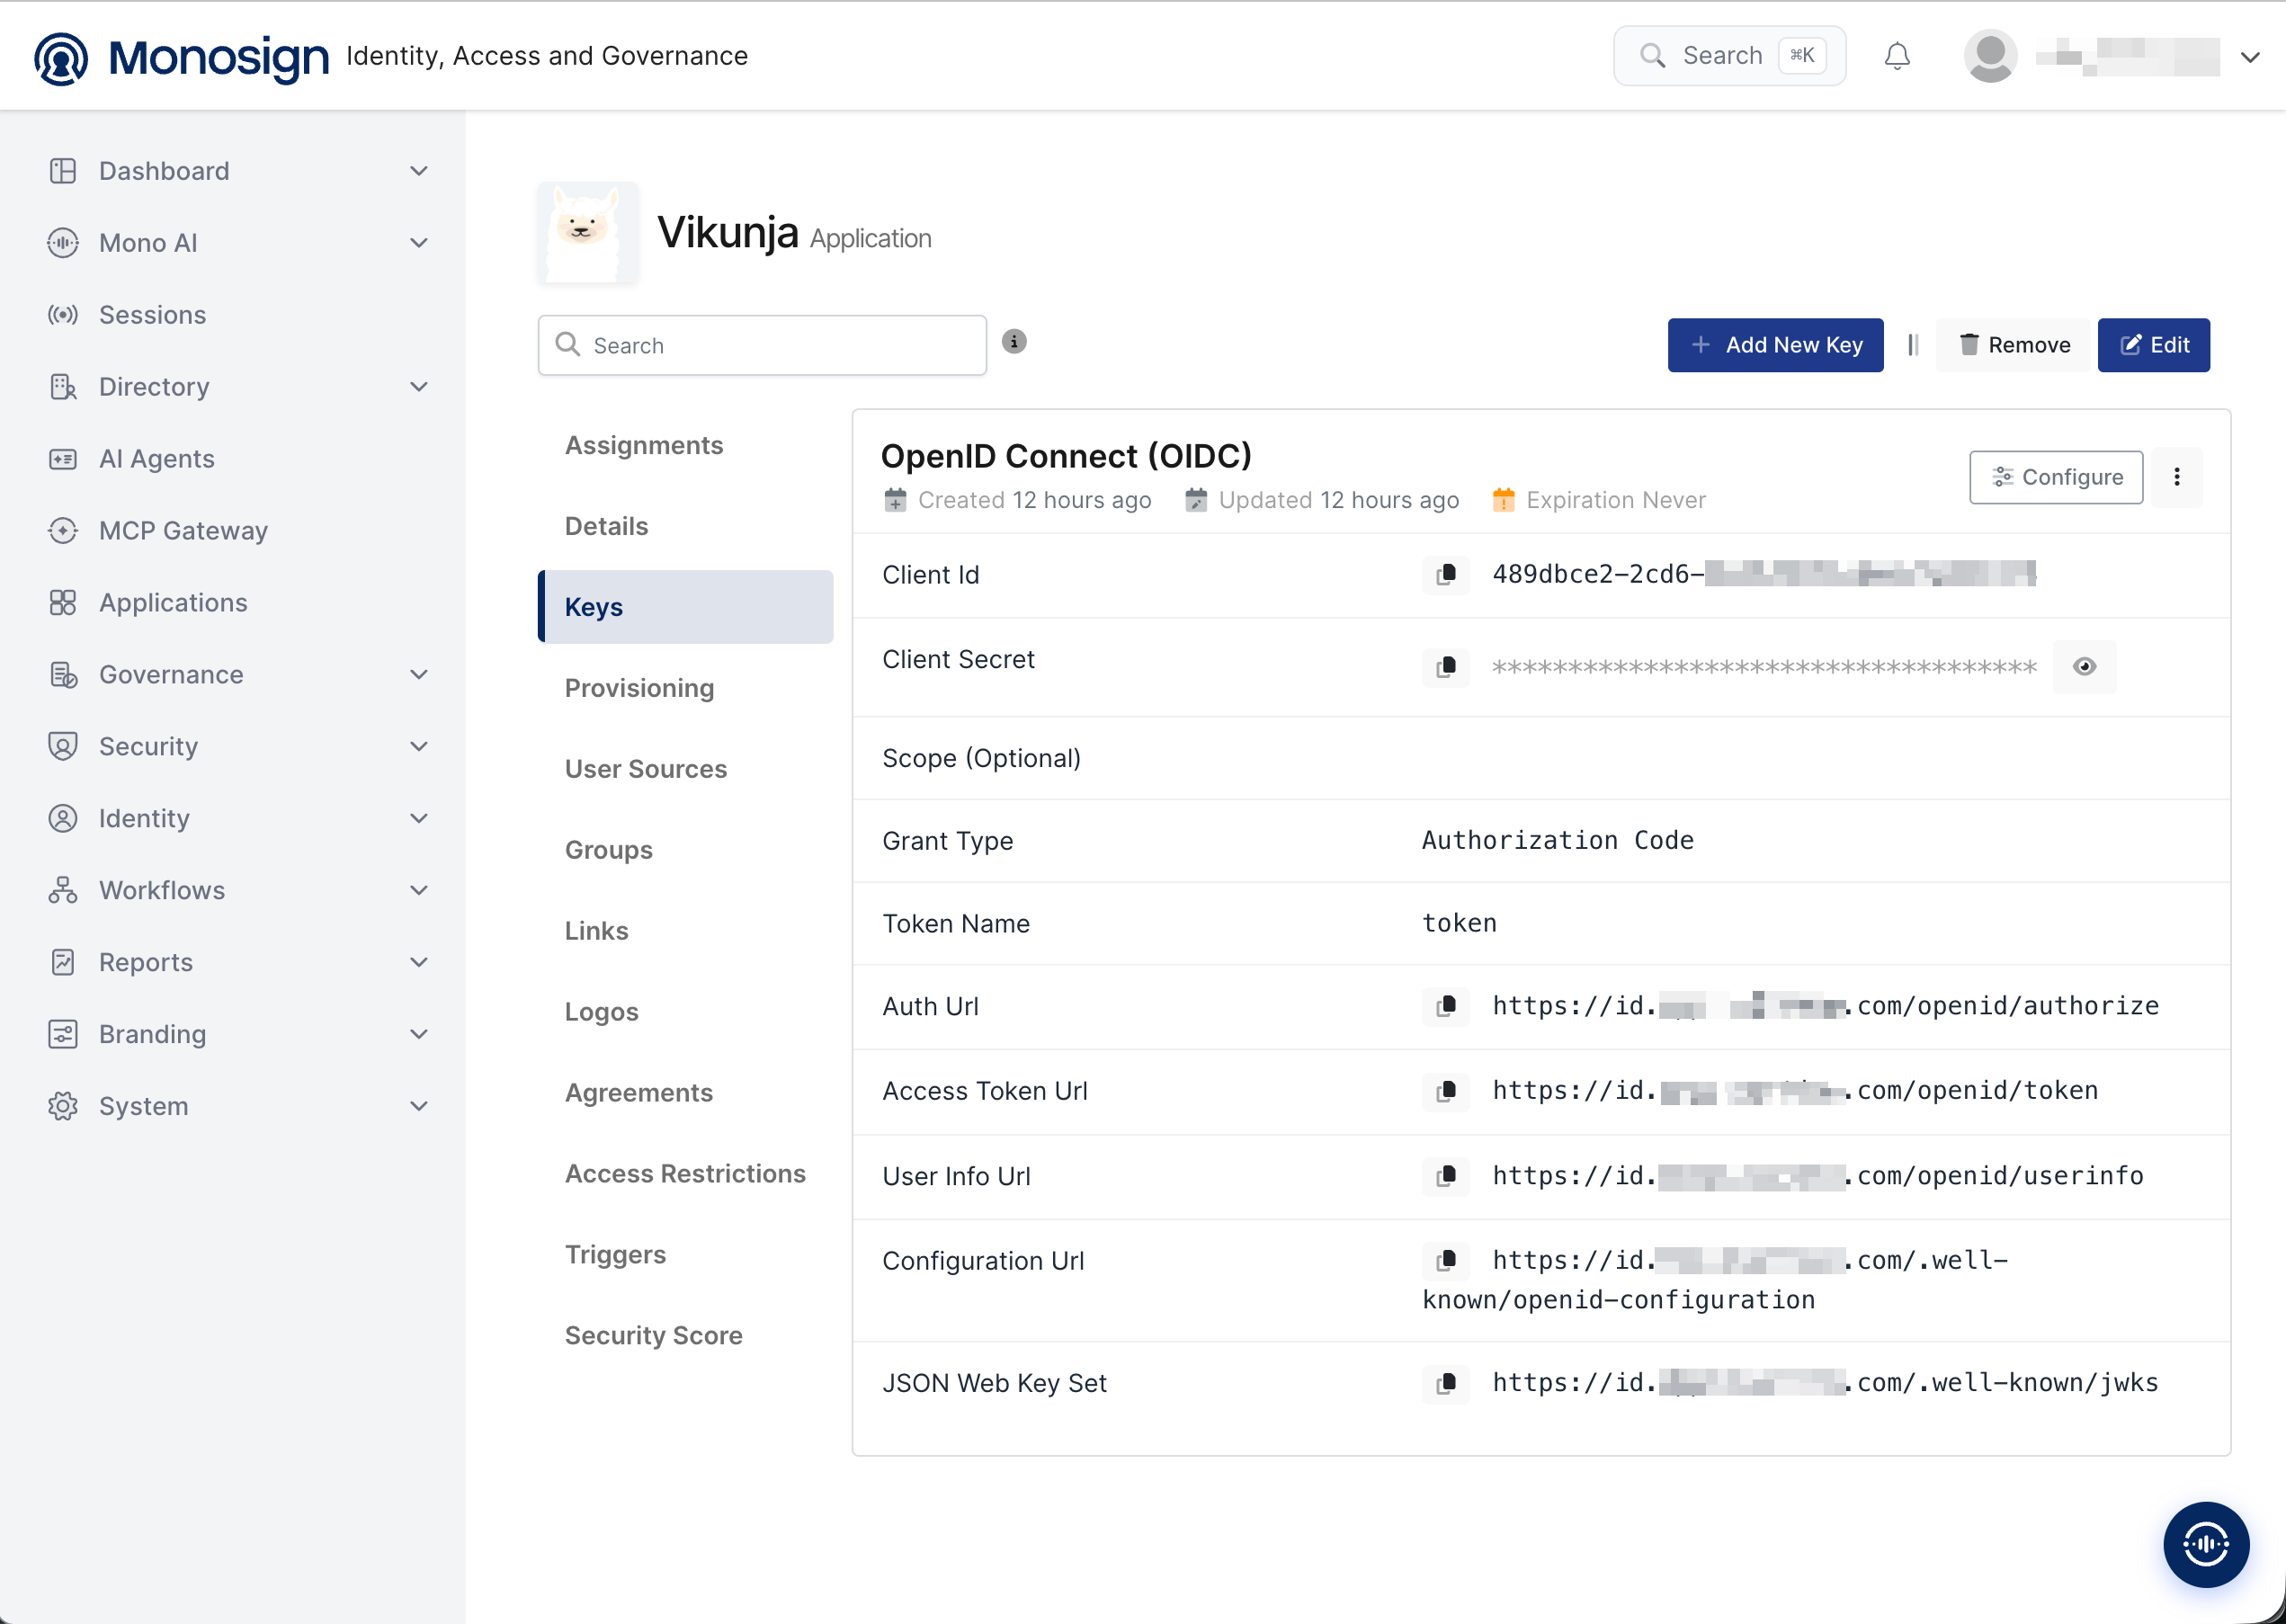Open the Security Score tab

pos(686,1336)
